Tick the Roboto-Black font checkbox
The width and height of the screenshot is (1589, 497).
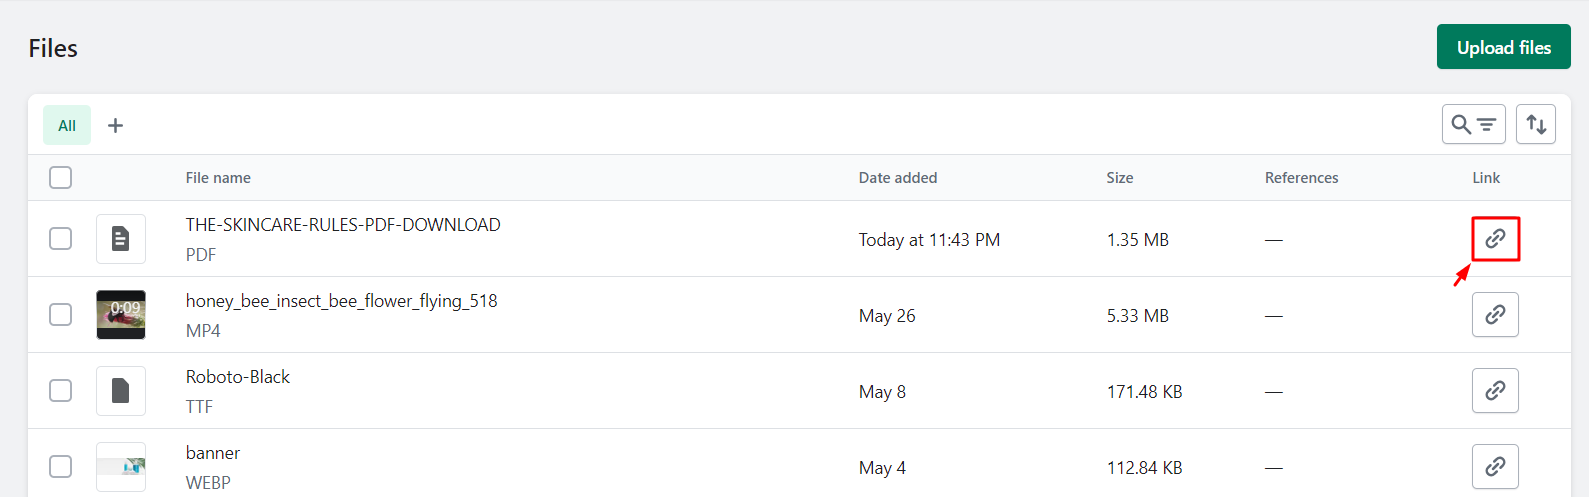tap(61, 391)
